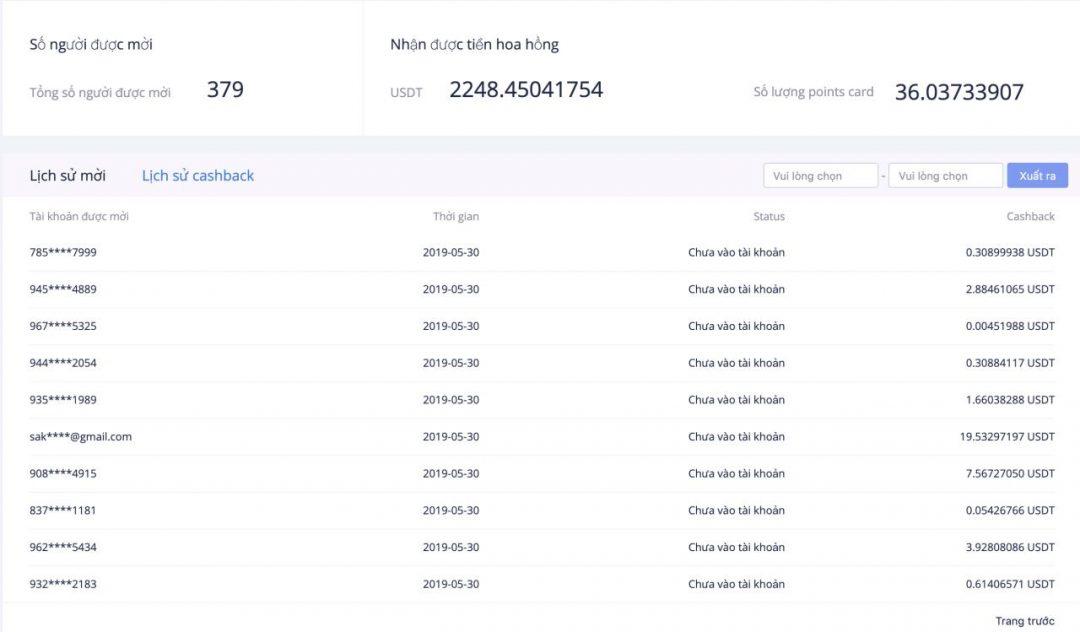
Task: Select invited account 837****1181
Action: tap(63, 510)
